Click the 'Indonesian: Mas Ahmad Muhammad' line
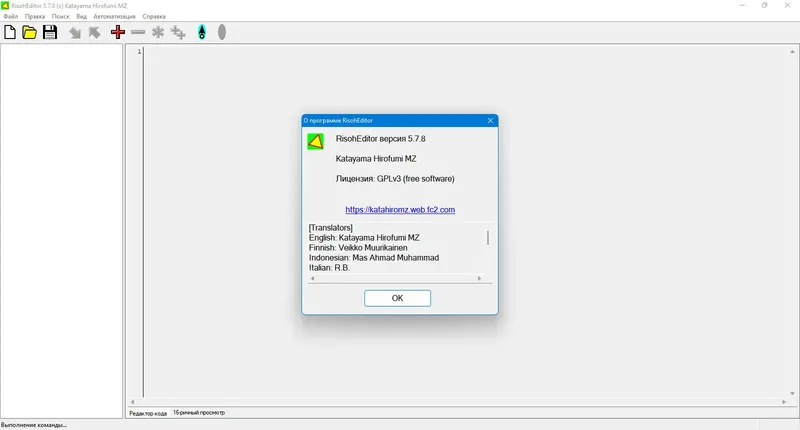Screen dimensions: 800x430 click(x=373, y=258)
